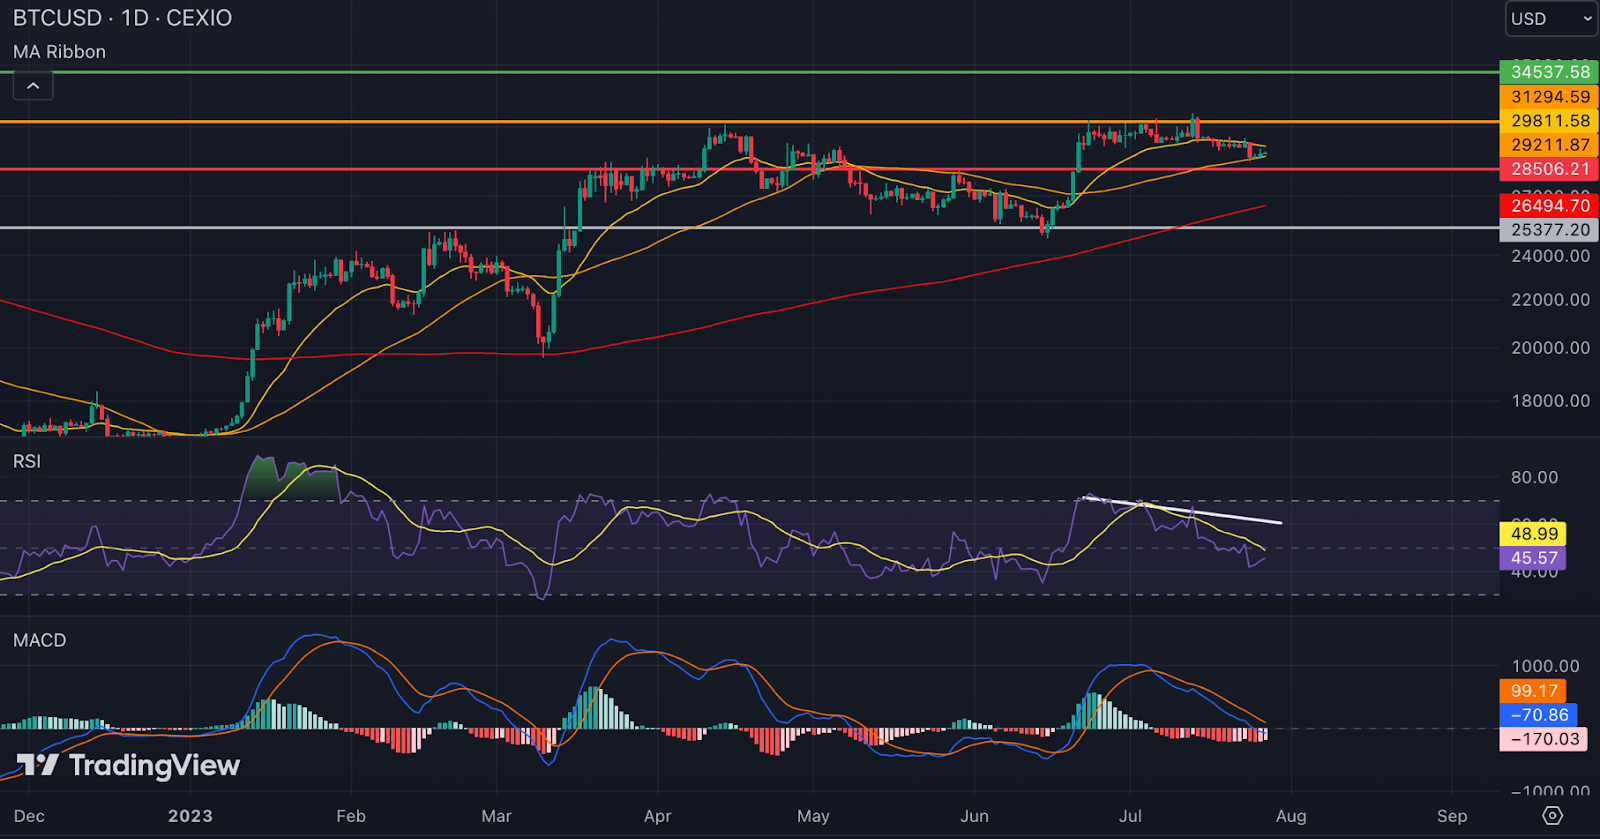
Task: Click the RSI 45.57 purple value label
Action: point(1533,558)
